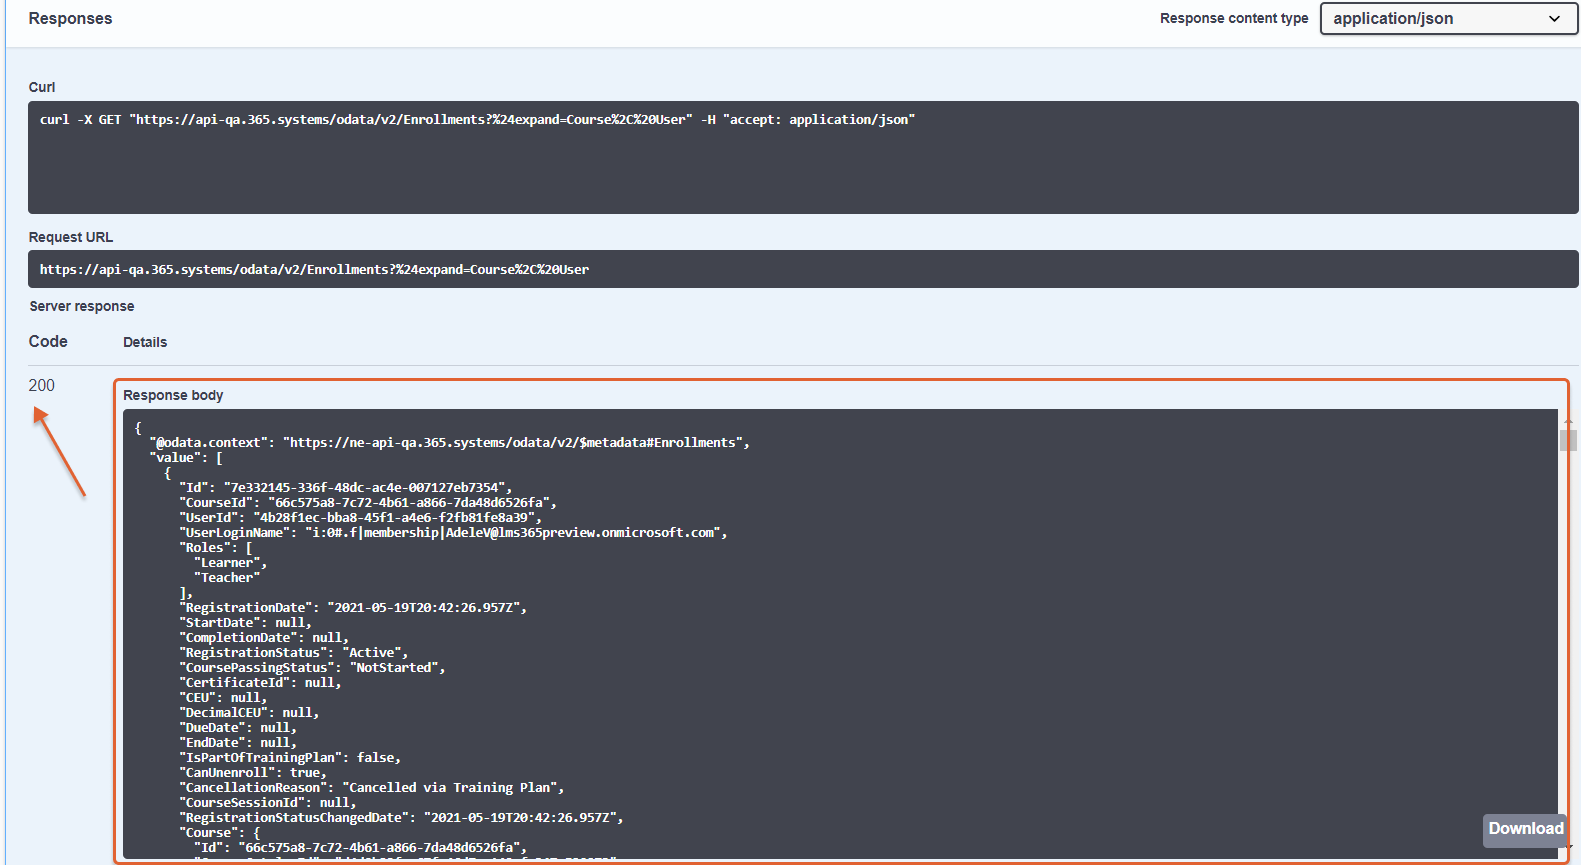Click the "CanUnenroll": true line
The image size is (1581, 865).
253,773
